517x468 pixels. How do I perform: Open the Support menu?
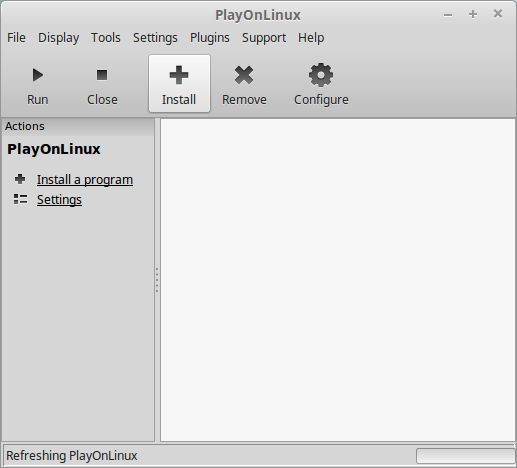[264, 38]
